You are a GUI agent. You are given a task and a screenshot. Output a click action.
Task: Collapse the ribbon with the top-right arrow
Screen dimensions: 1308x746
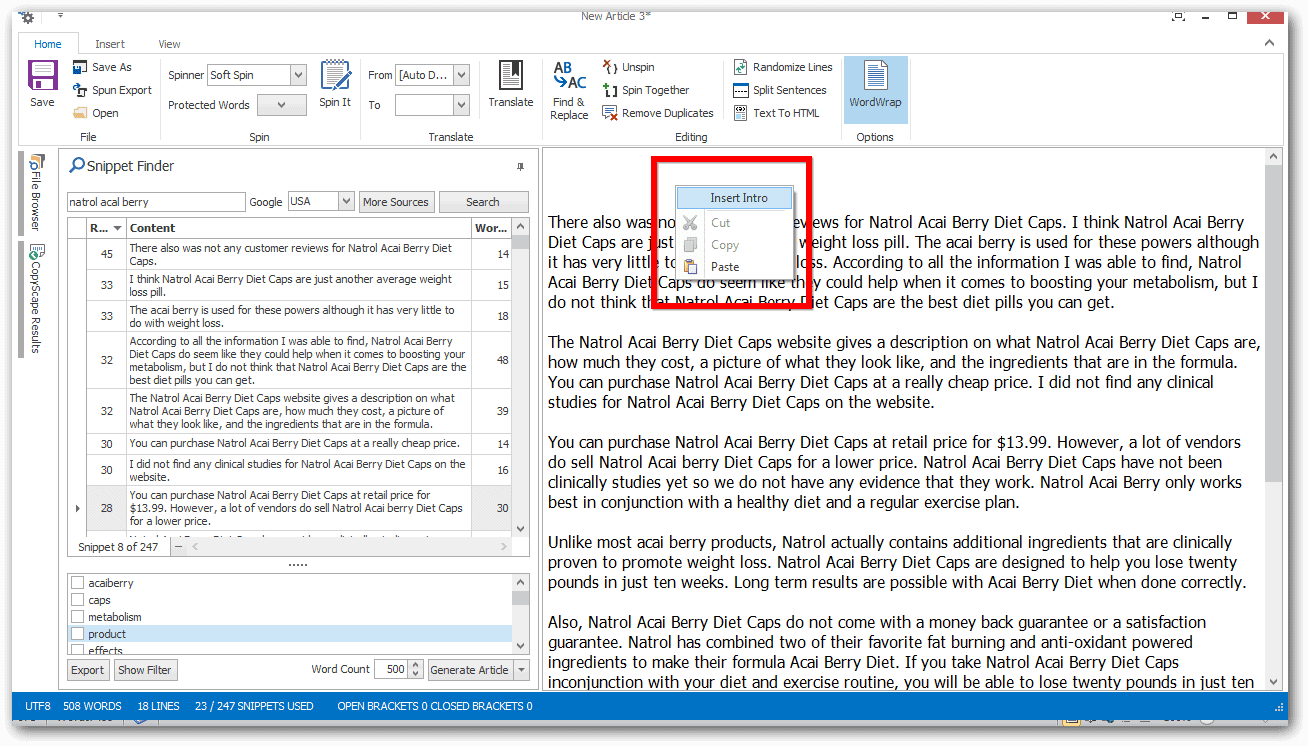[1269, 42]
